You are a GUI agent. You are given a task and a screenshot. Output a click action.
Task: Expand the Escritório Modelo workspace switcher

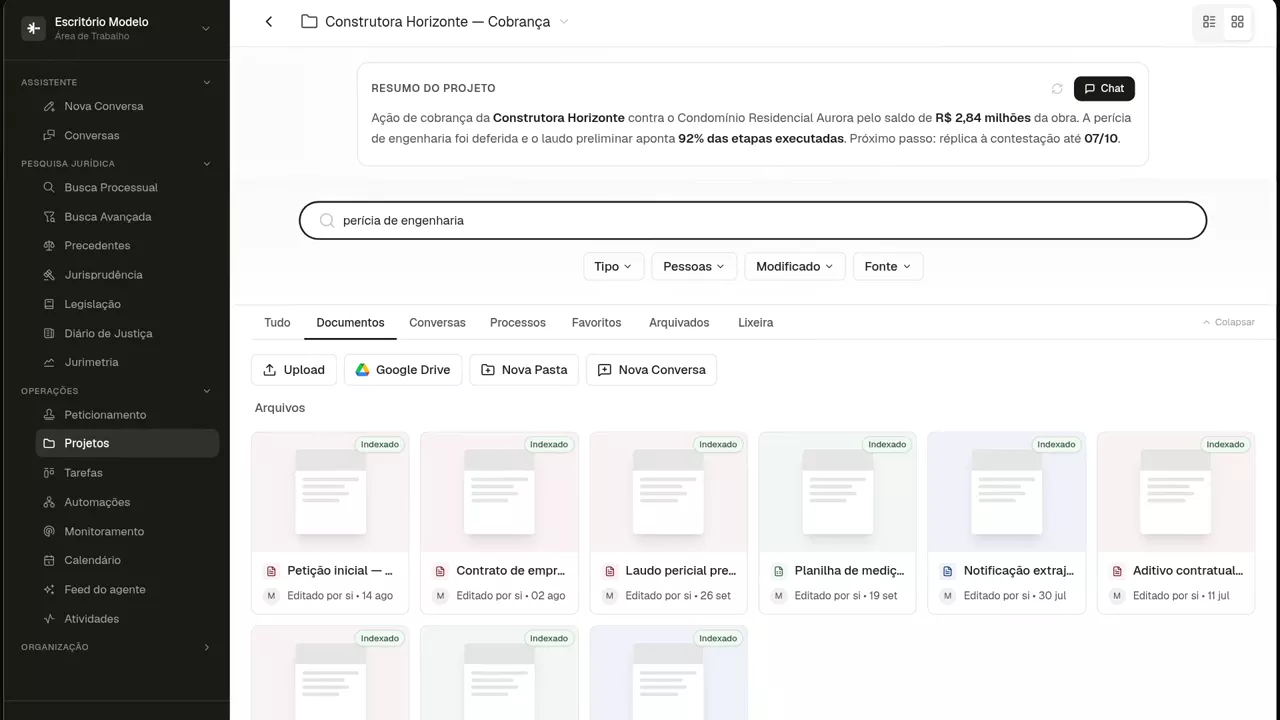coord(206,29)
